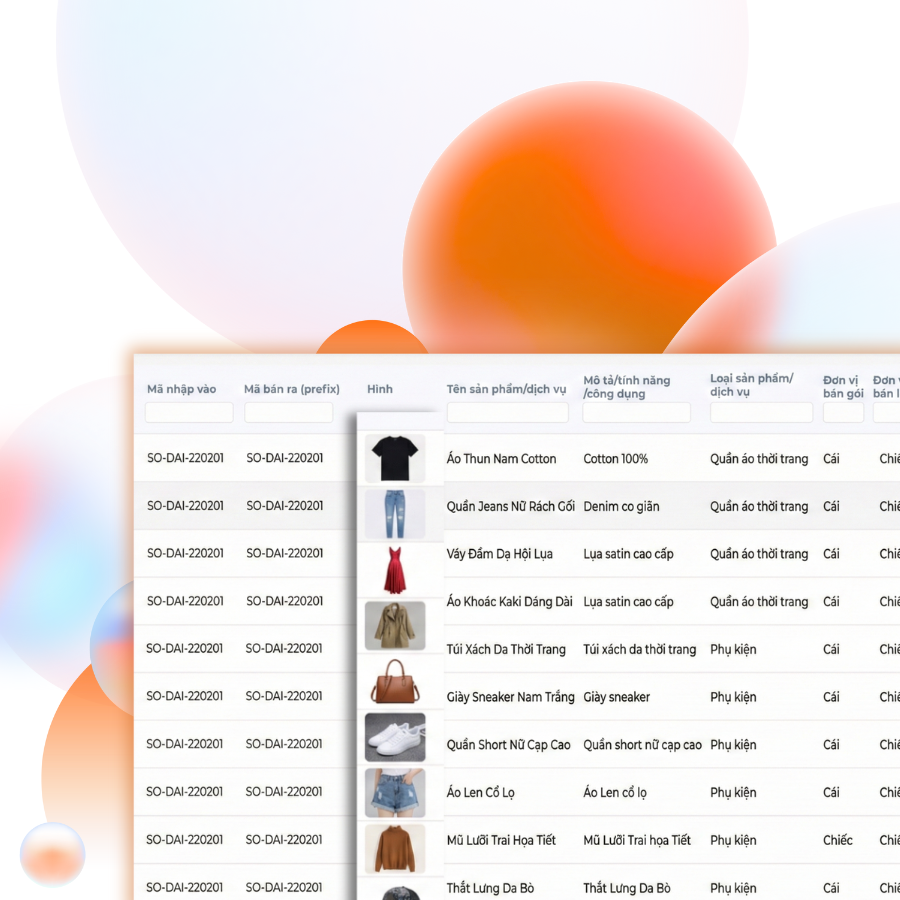Click the Đơn vị bán gói filter field
The image size is (900, 900).
(x=843, y=413)
